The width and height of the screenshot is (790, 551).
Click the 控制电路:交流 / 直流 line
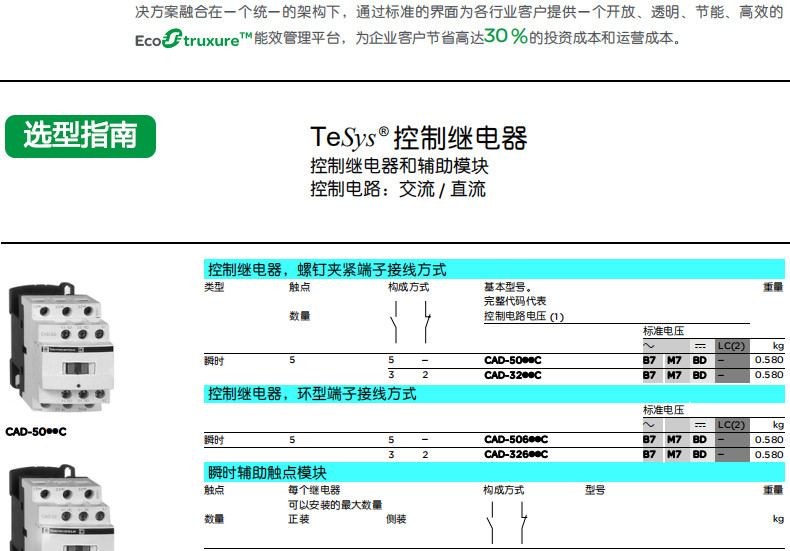coord(398,189)
